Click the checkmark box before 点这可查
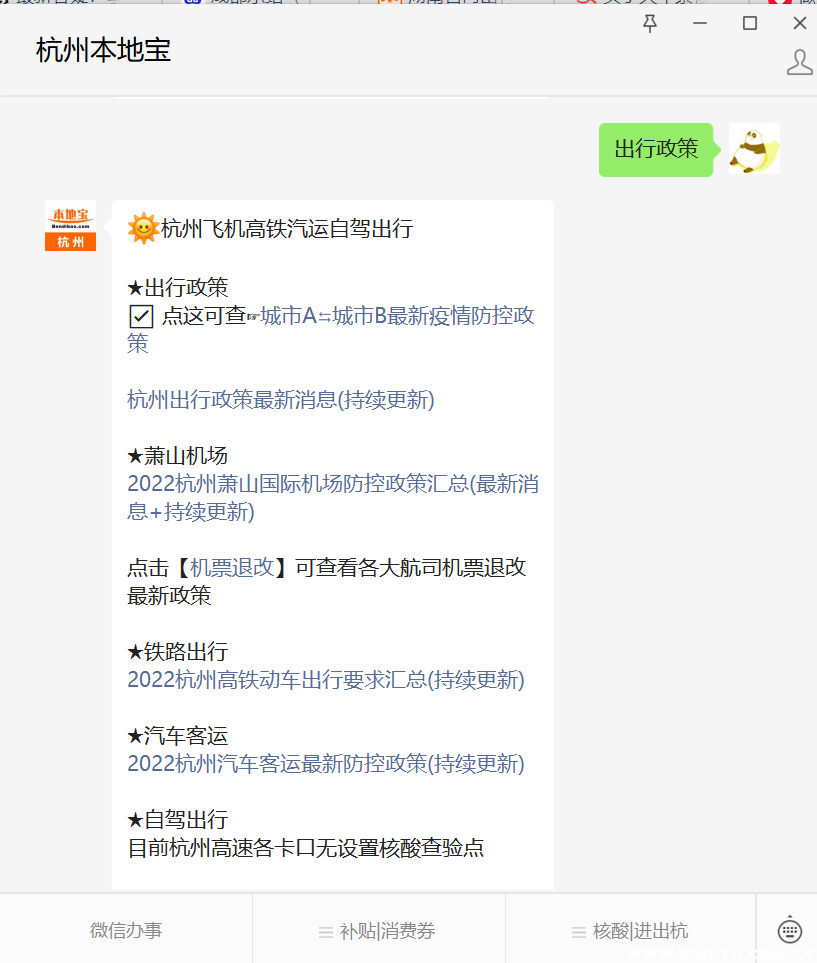This screenshot has width=817, height=963. pyautogui.click(x=141, y=317)
